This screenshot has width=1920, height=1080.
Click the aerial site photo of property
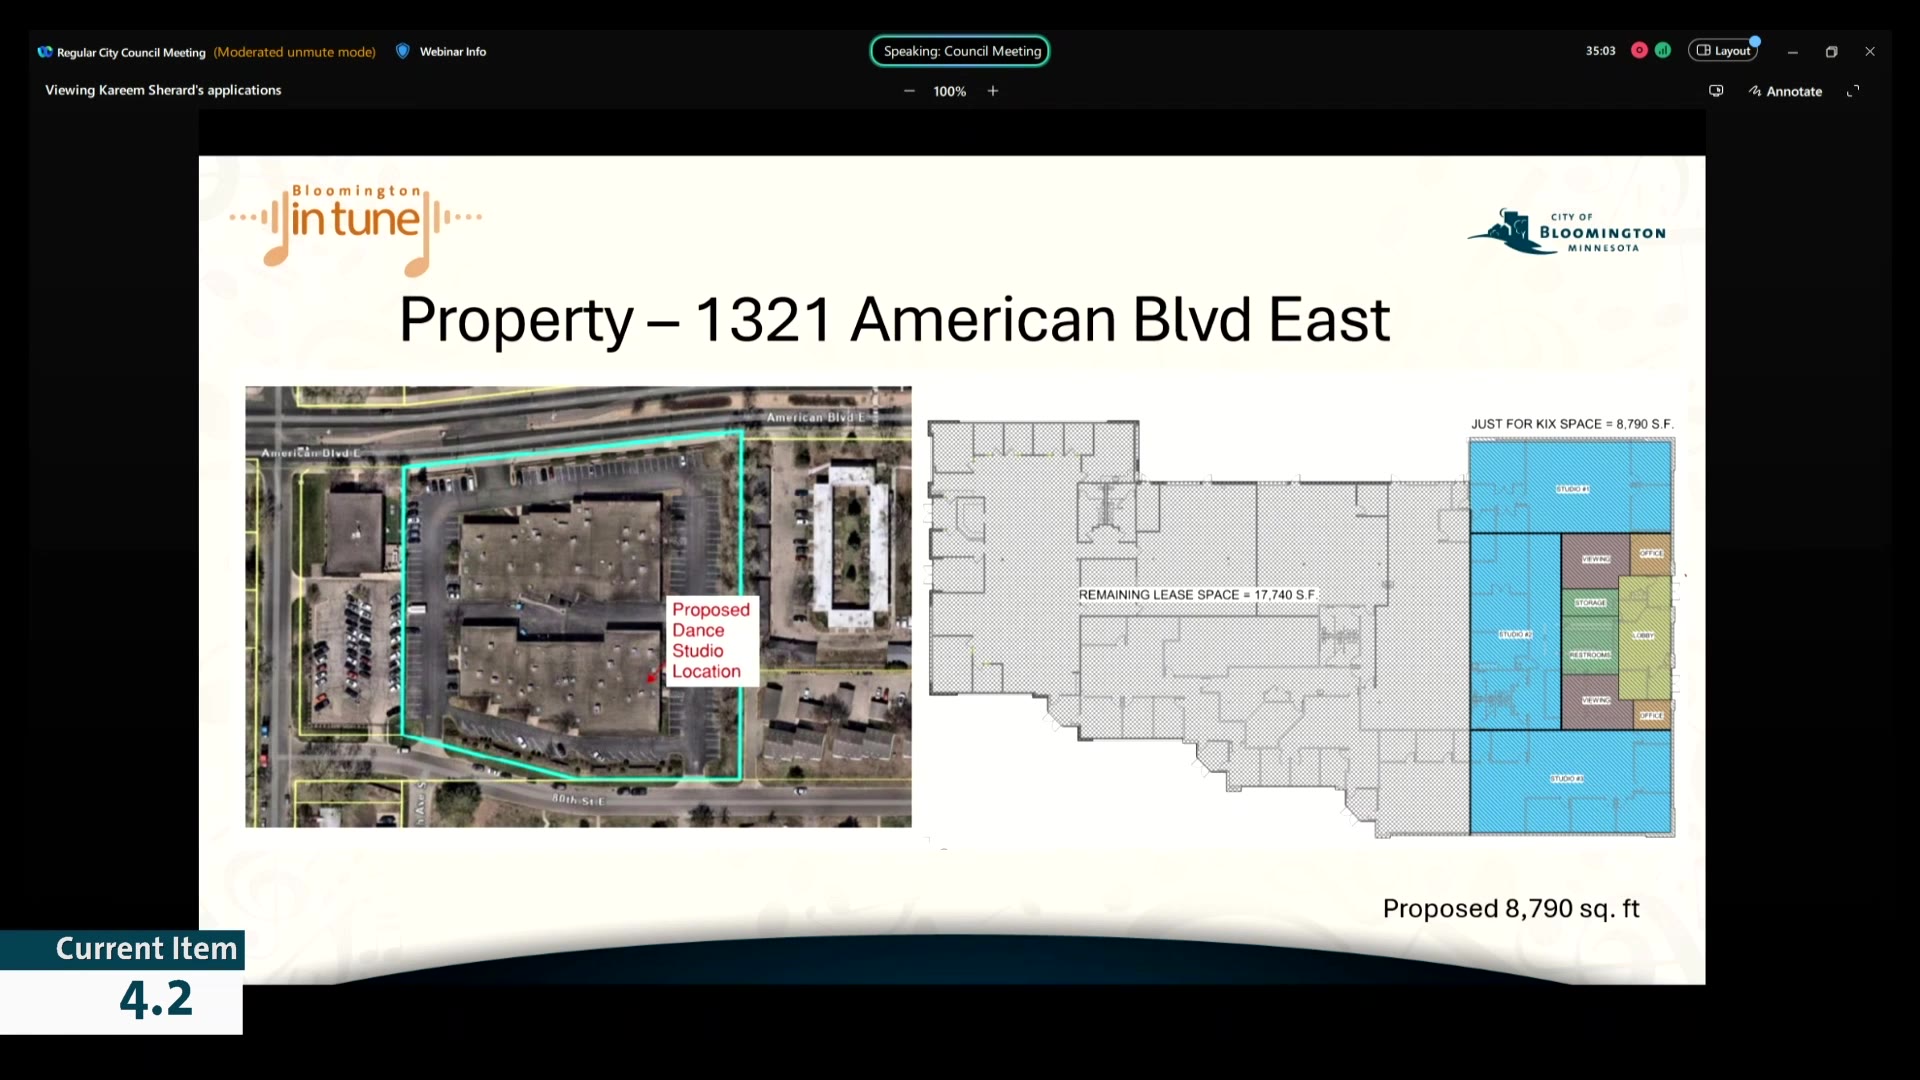tap(578, 606)
